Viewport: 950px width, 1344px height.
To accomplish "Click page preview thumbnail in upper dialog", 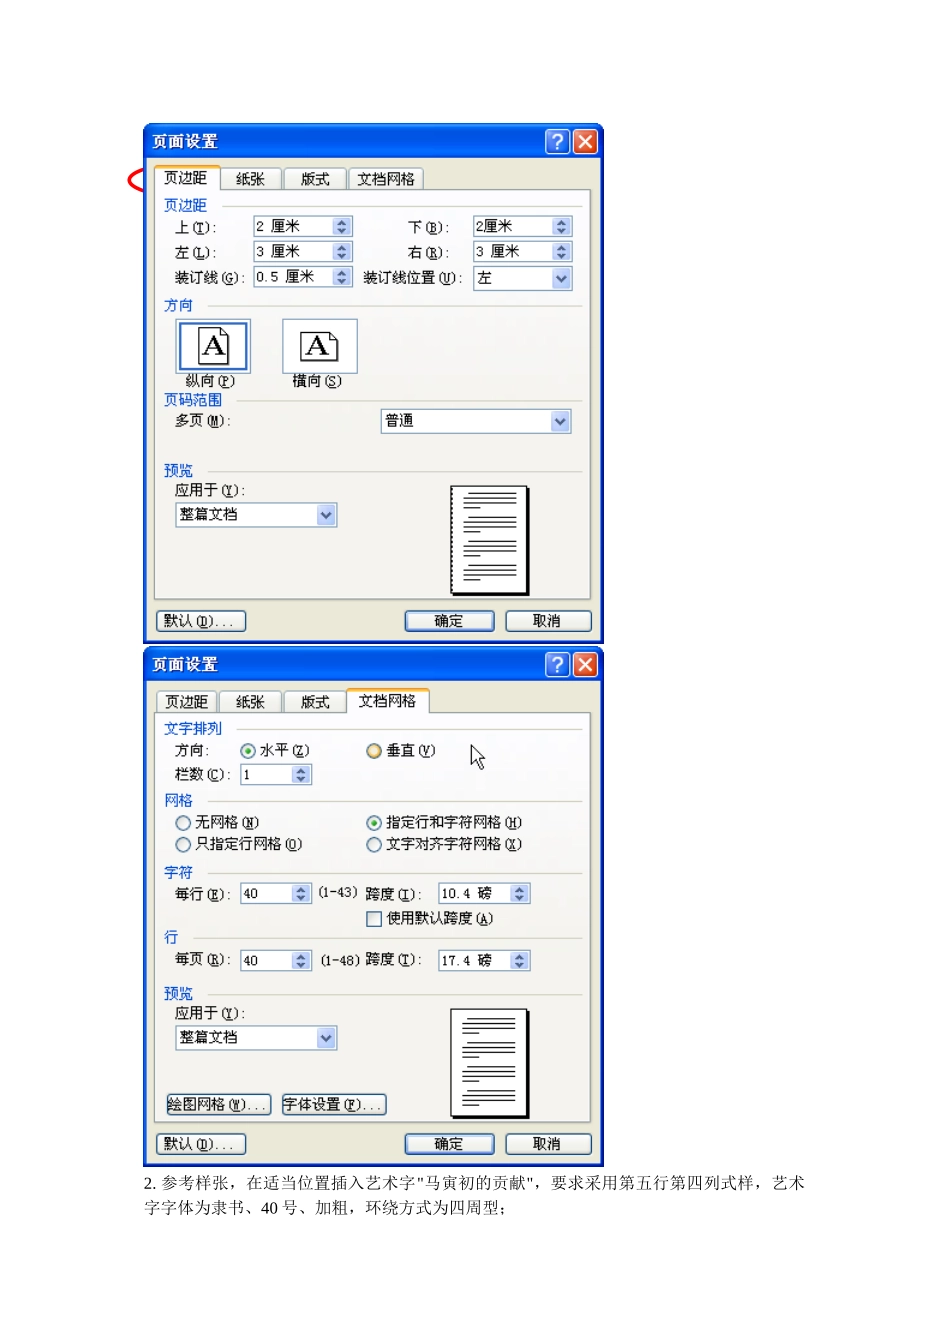I will click(x=489, y=540).
